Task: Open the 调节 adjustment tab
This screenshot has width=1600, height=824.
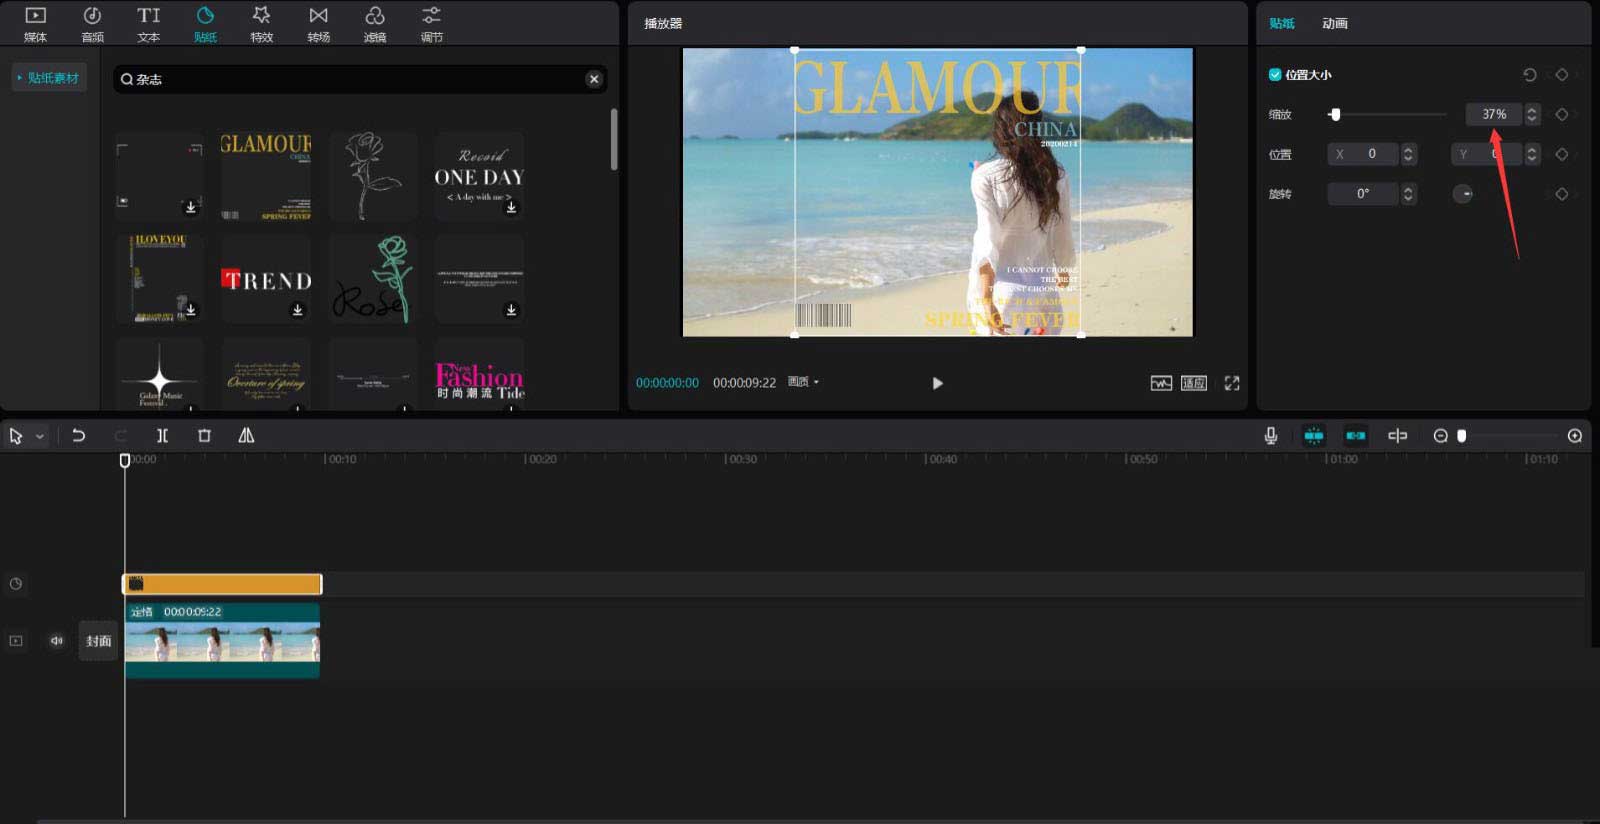Action: 431,24
